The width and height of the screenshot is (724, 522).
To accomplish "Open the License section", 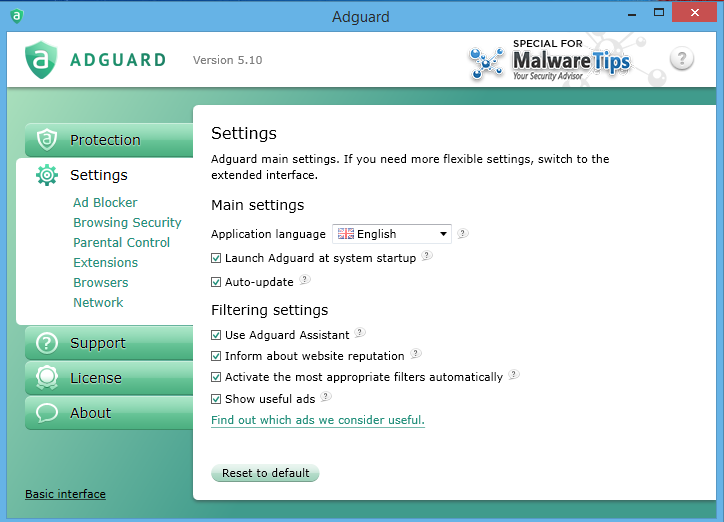I will 109,378.
